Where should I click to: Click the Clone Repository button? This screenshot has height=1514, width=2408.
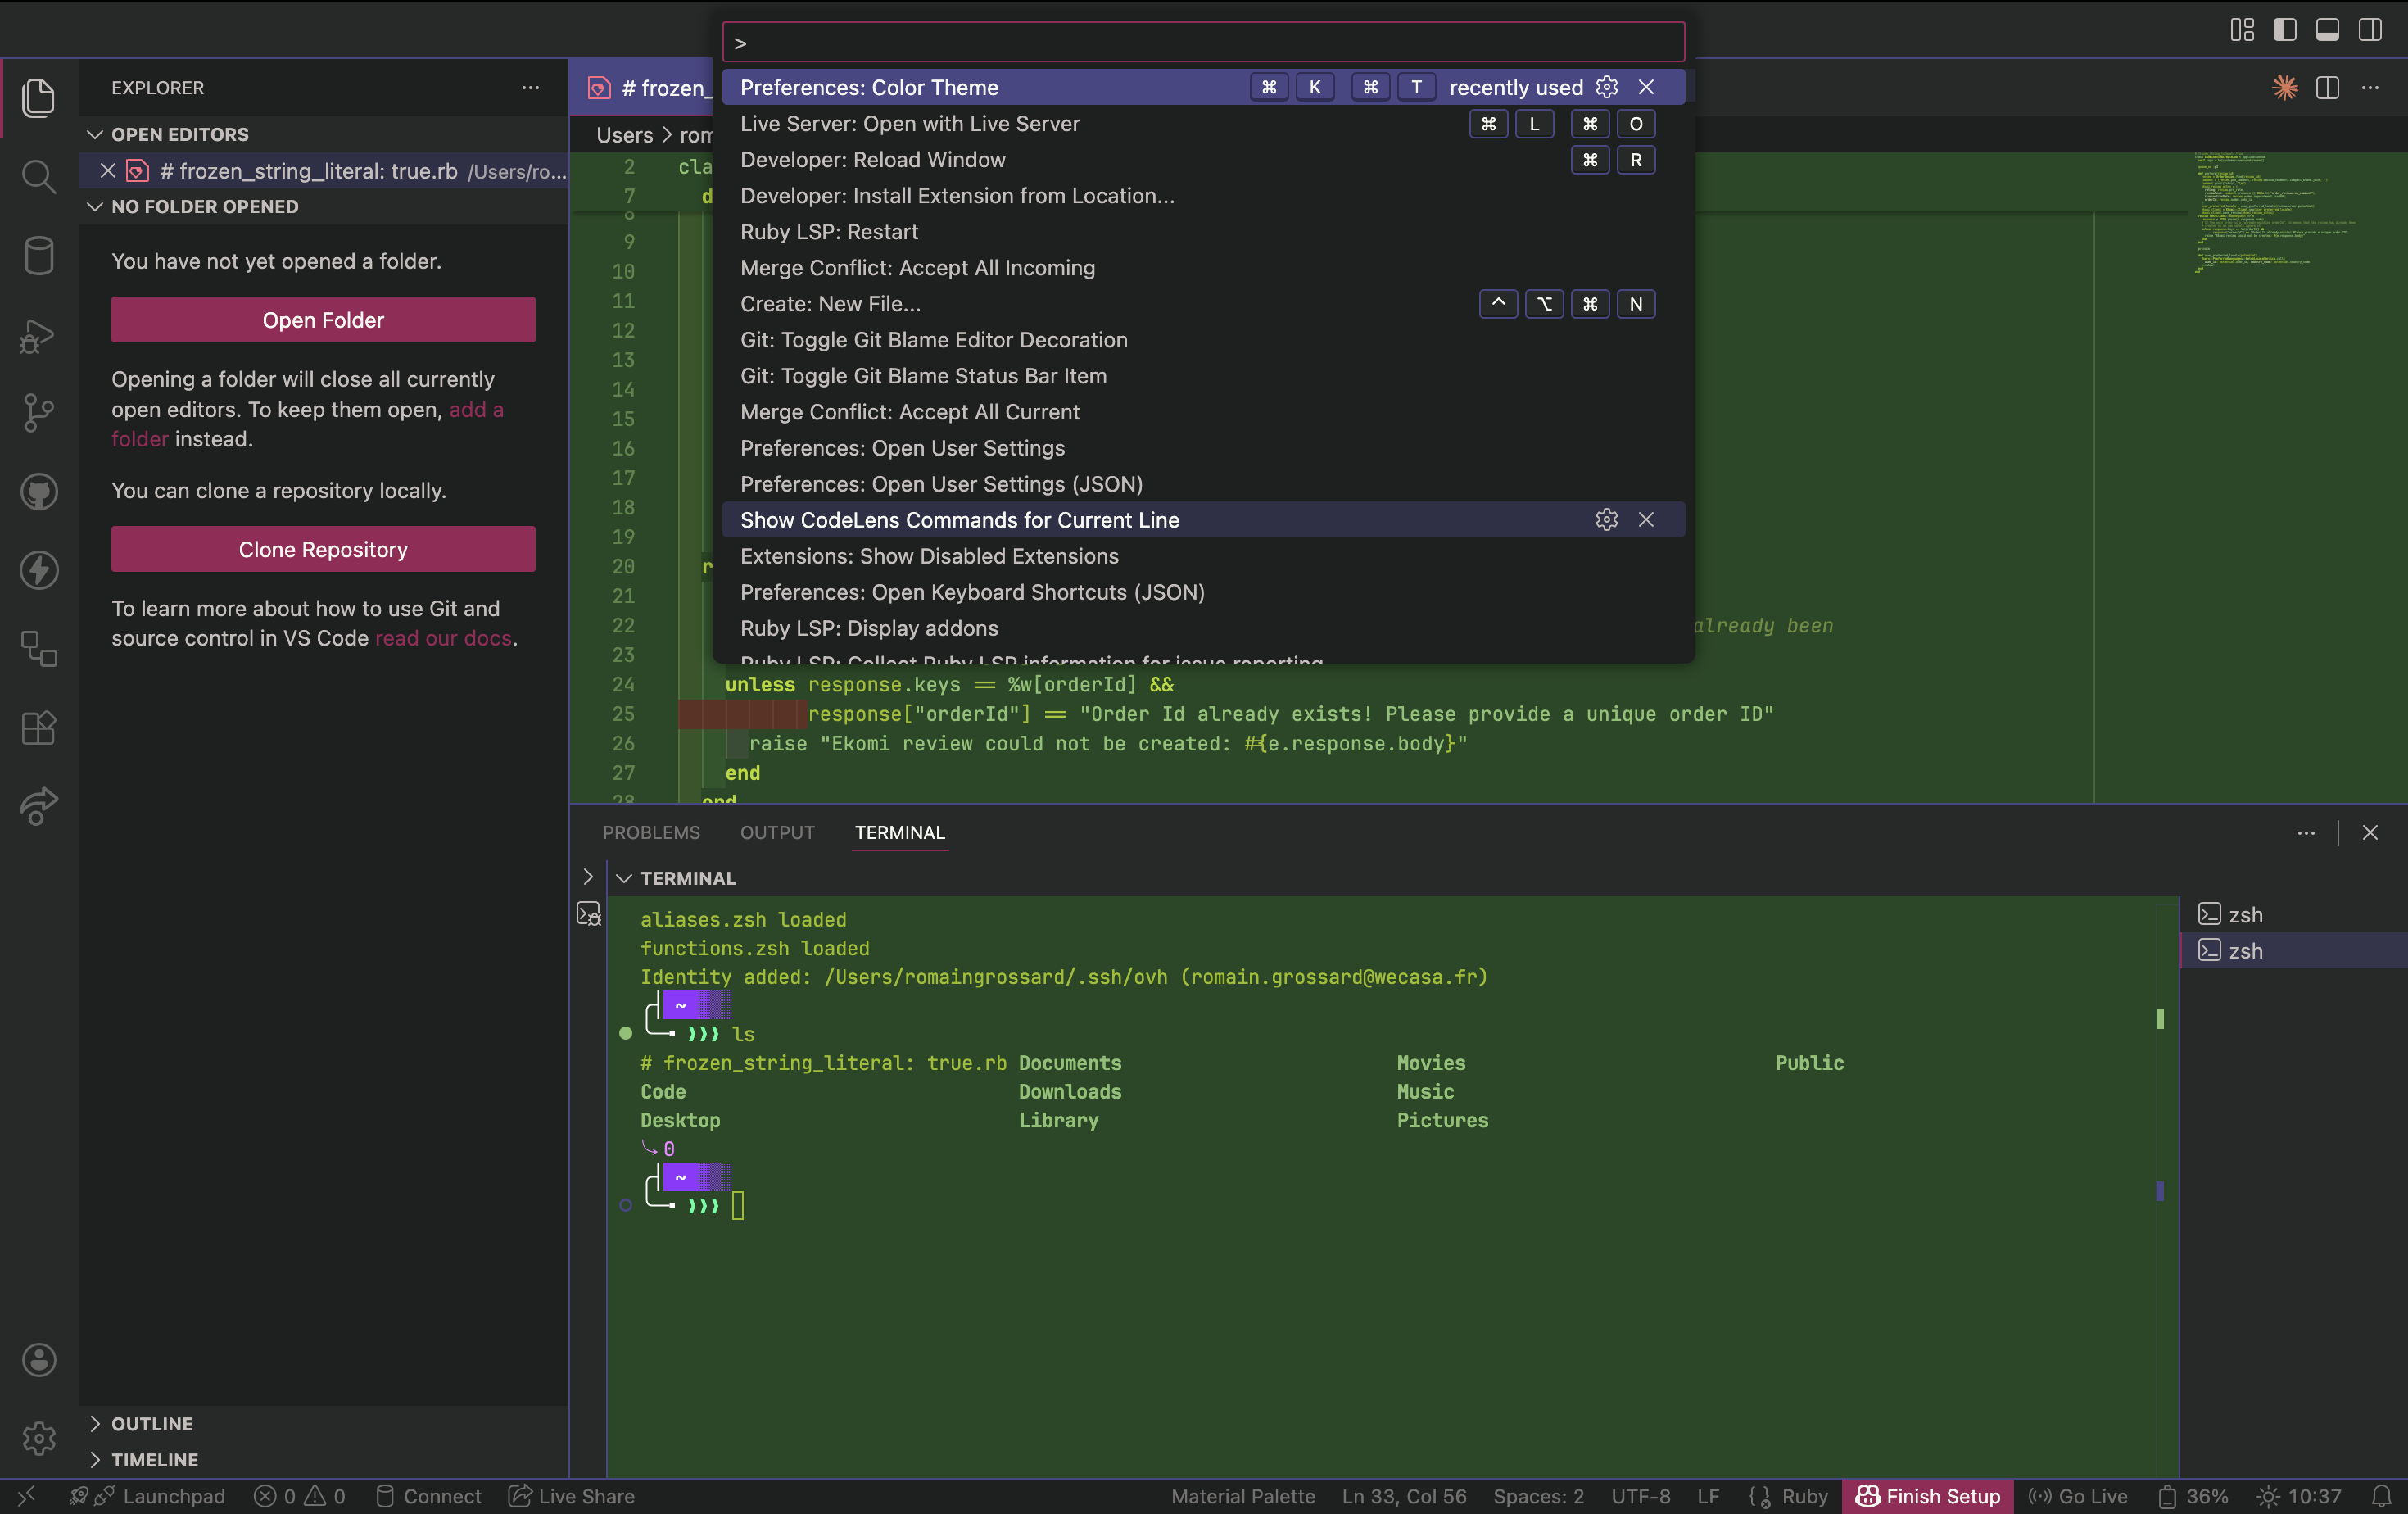[323, 549]
